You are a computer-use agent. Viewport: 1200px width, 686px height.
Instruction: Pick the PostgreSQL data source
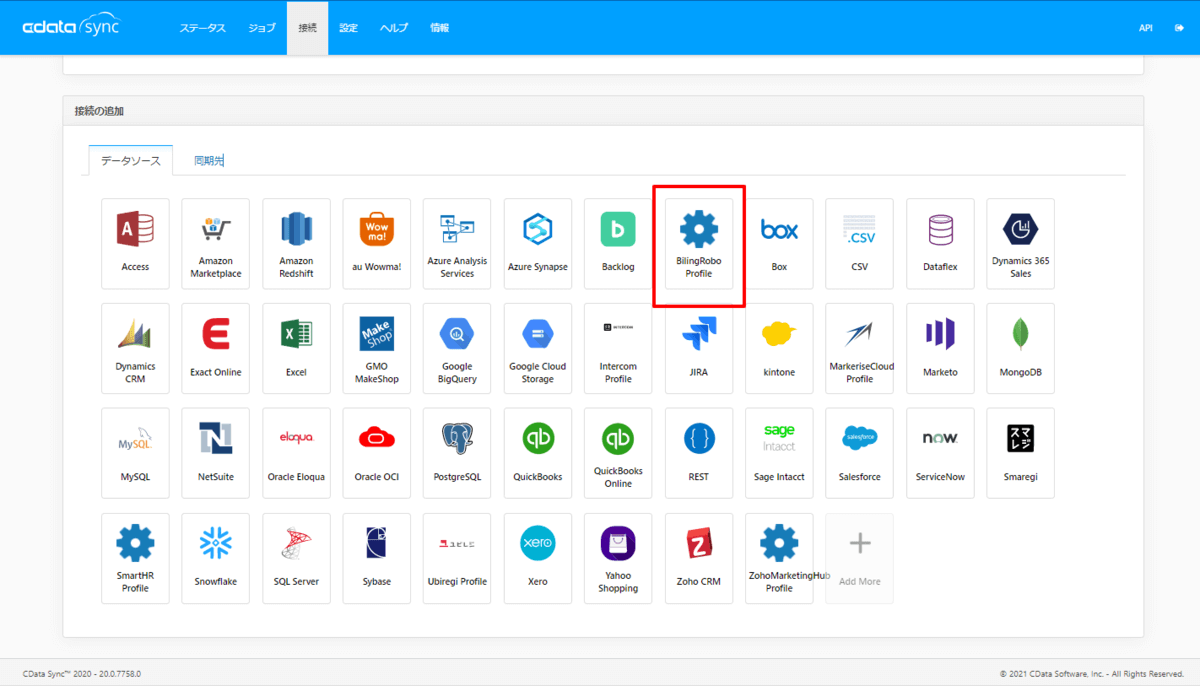(457, 453)
